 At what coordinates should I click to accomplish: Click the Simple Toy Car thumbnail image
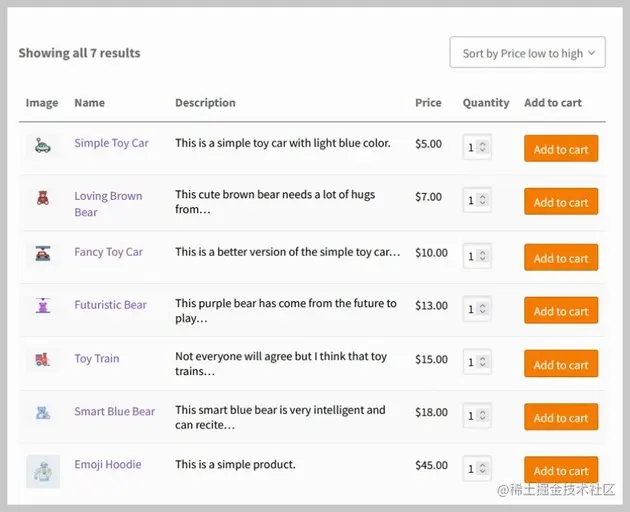(x=42, y=146)
